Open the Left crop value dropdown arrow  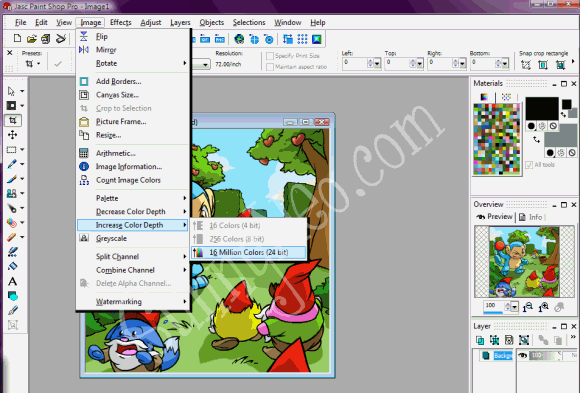tap(377, 64)
